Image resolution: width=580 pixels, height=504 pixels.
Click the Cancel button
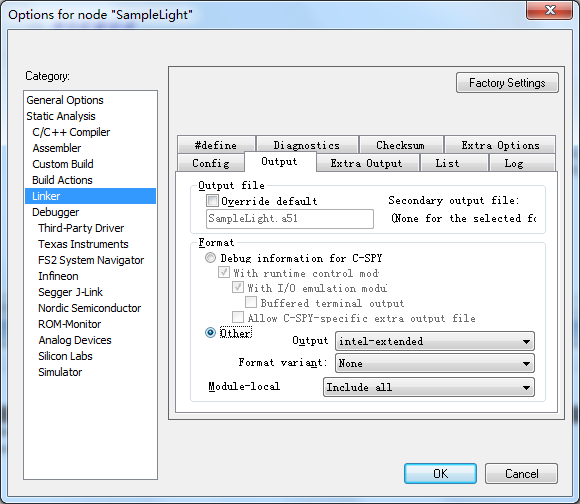(521, 473)
